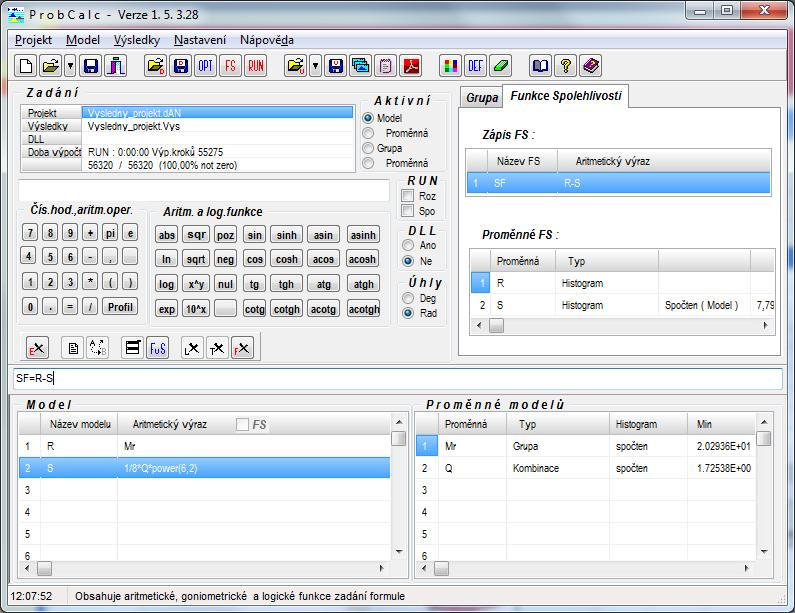This screenshot has height=613, width=795.
Task: Select Proměnná radio below Model
Action: click(368, 133)
